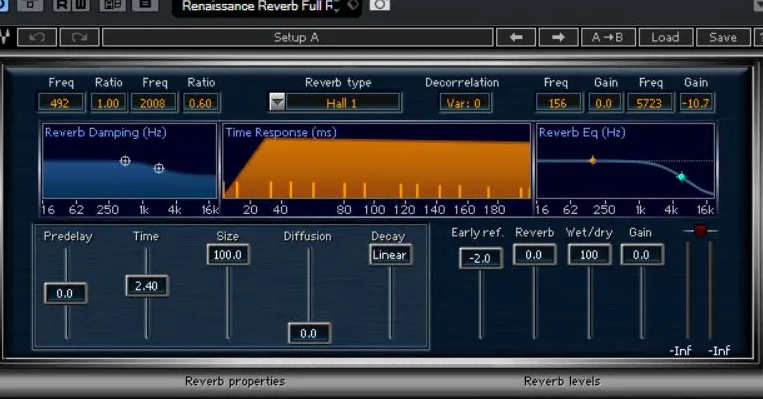Screen dimensions: 763x399
Task: Click the Time slider handle 2.40
Action: click(x=146, y=286)
